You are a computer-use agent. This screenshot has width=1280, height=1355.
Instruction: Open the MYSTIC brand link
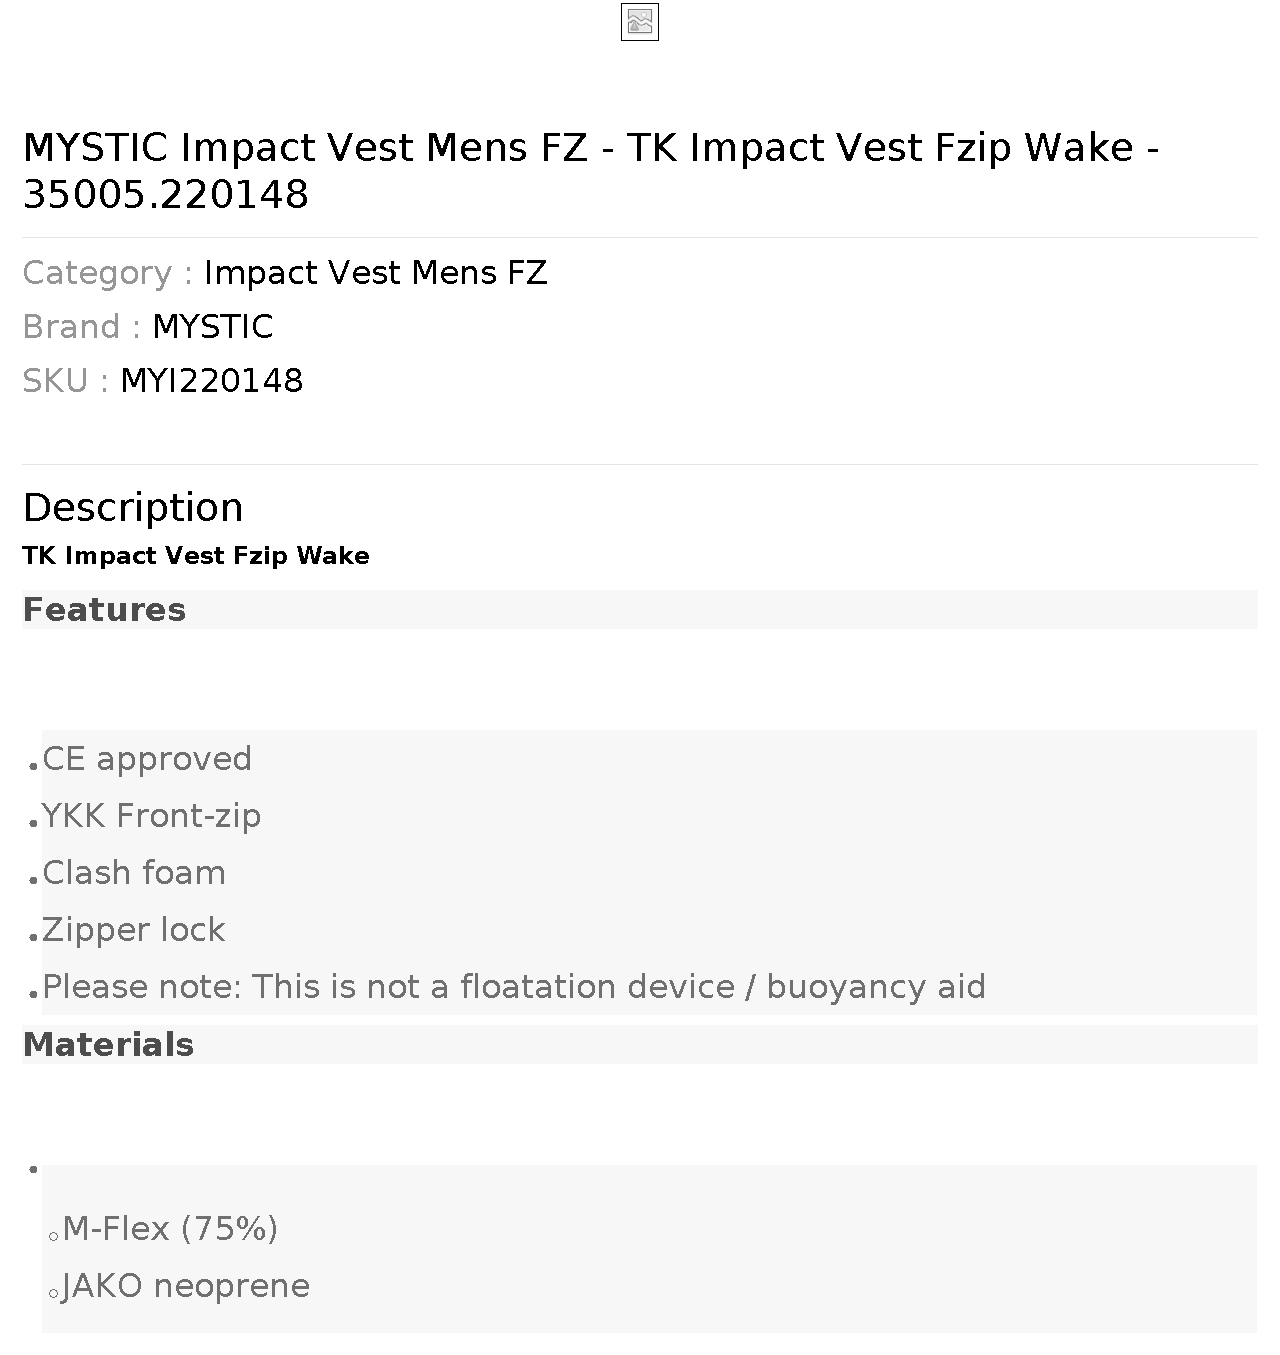(x=212, y=327)
